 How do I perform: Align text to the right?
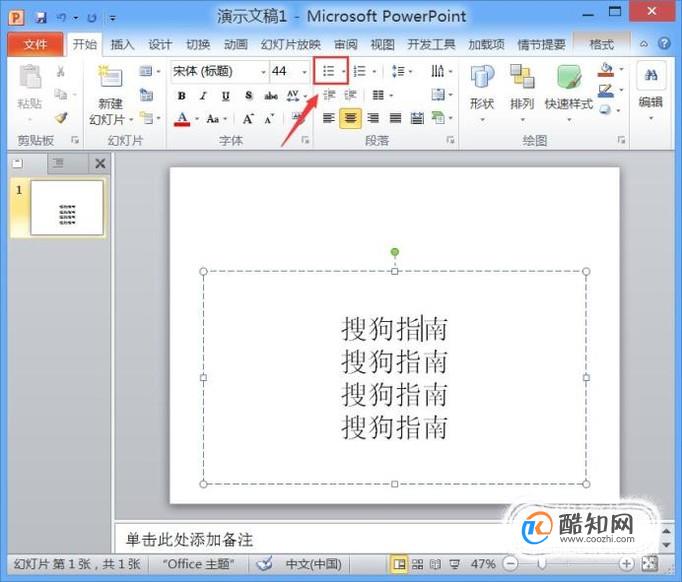click(373, 118)
